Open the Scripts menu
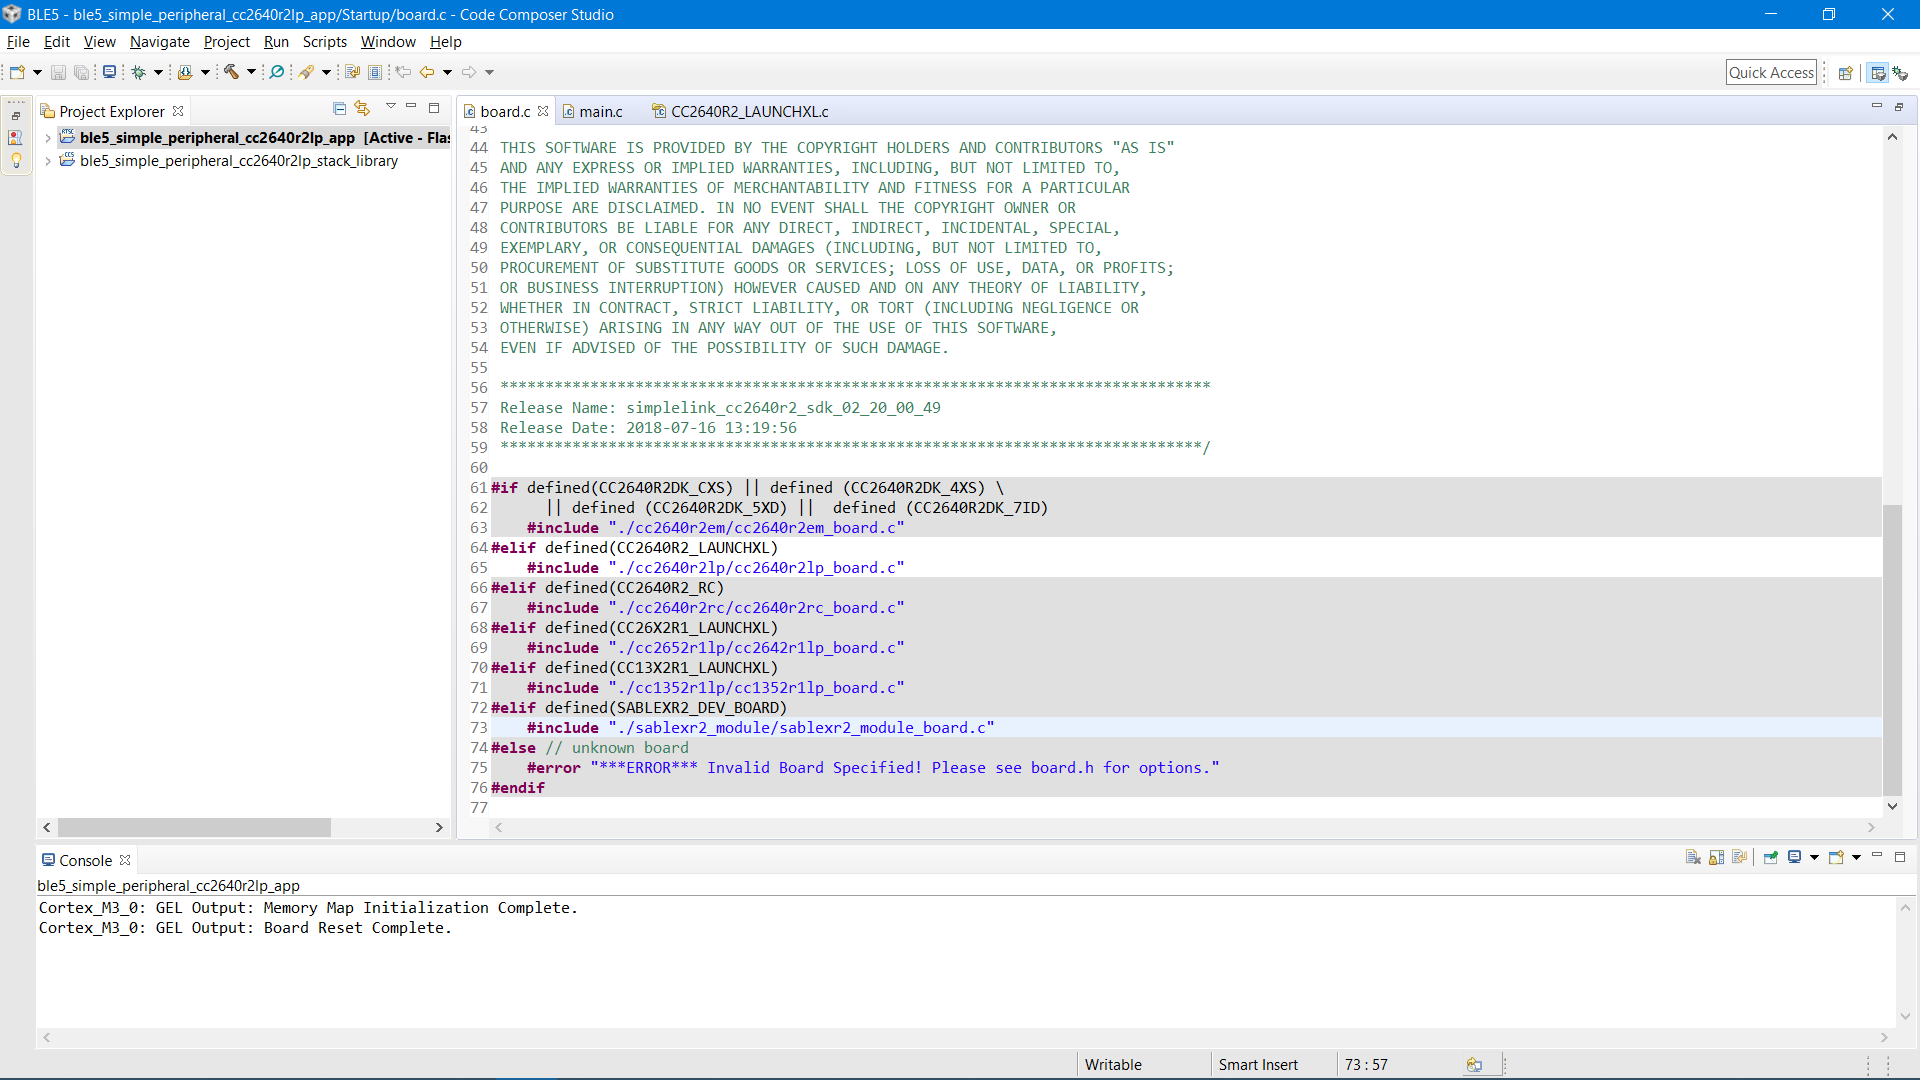Image resolution: width=1920 pixels, height=1080 pixels. (x=324, y=42)
